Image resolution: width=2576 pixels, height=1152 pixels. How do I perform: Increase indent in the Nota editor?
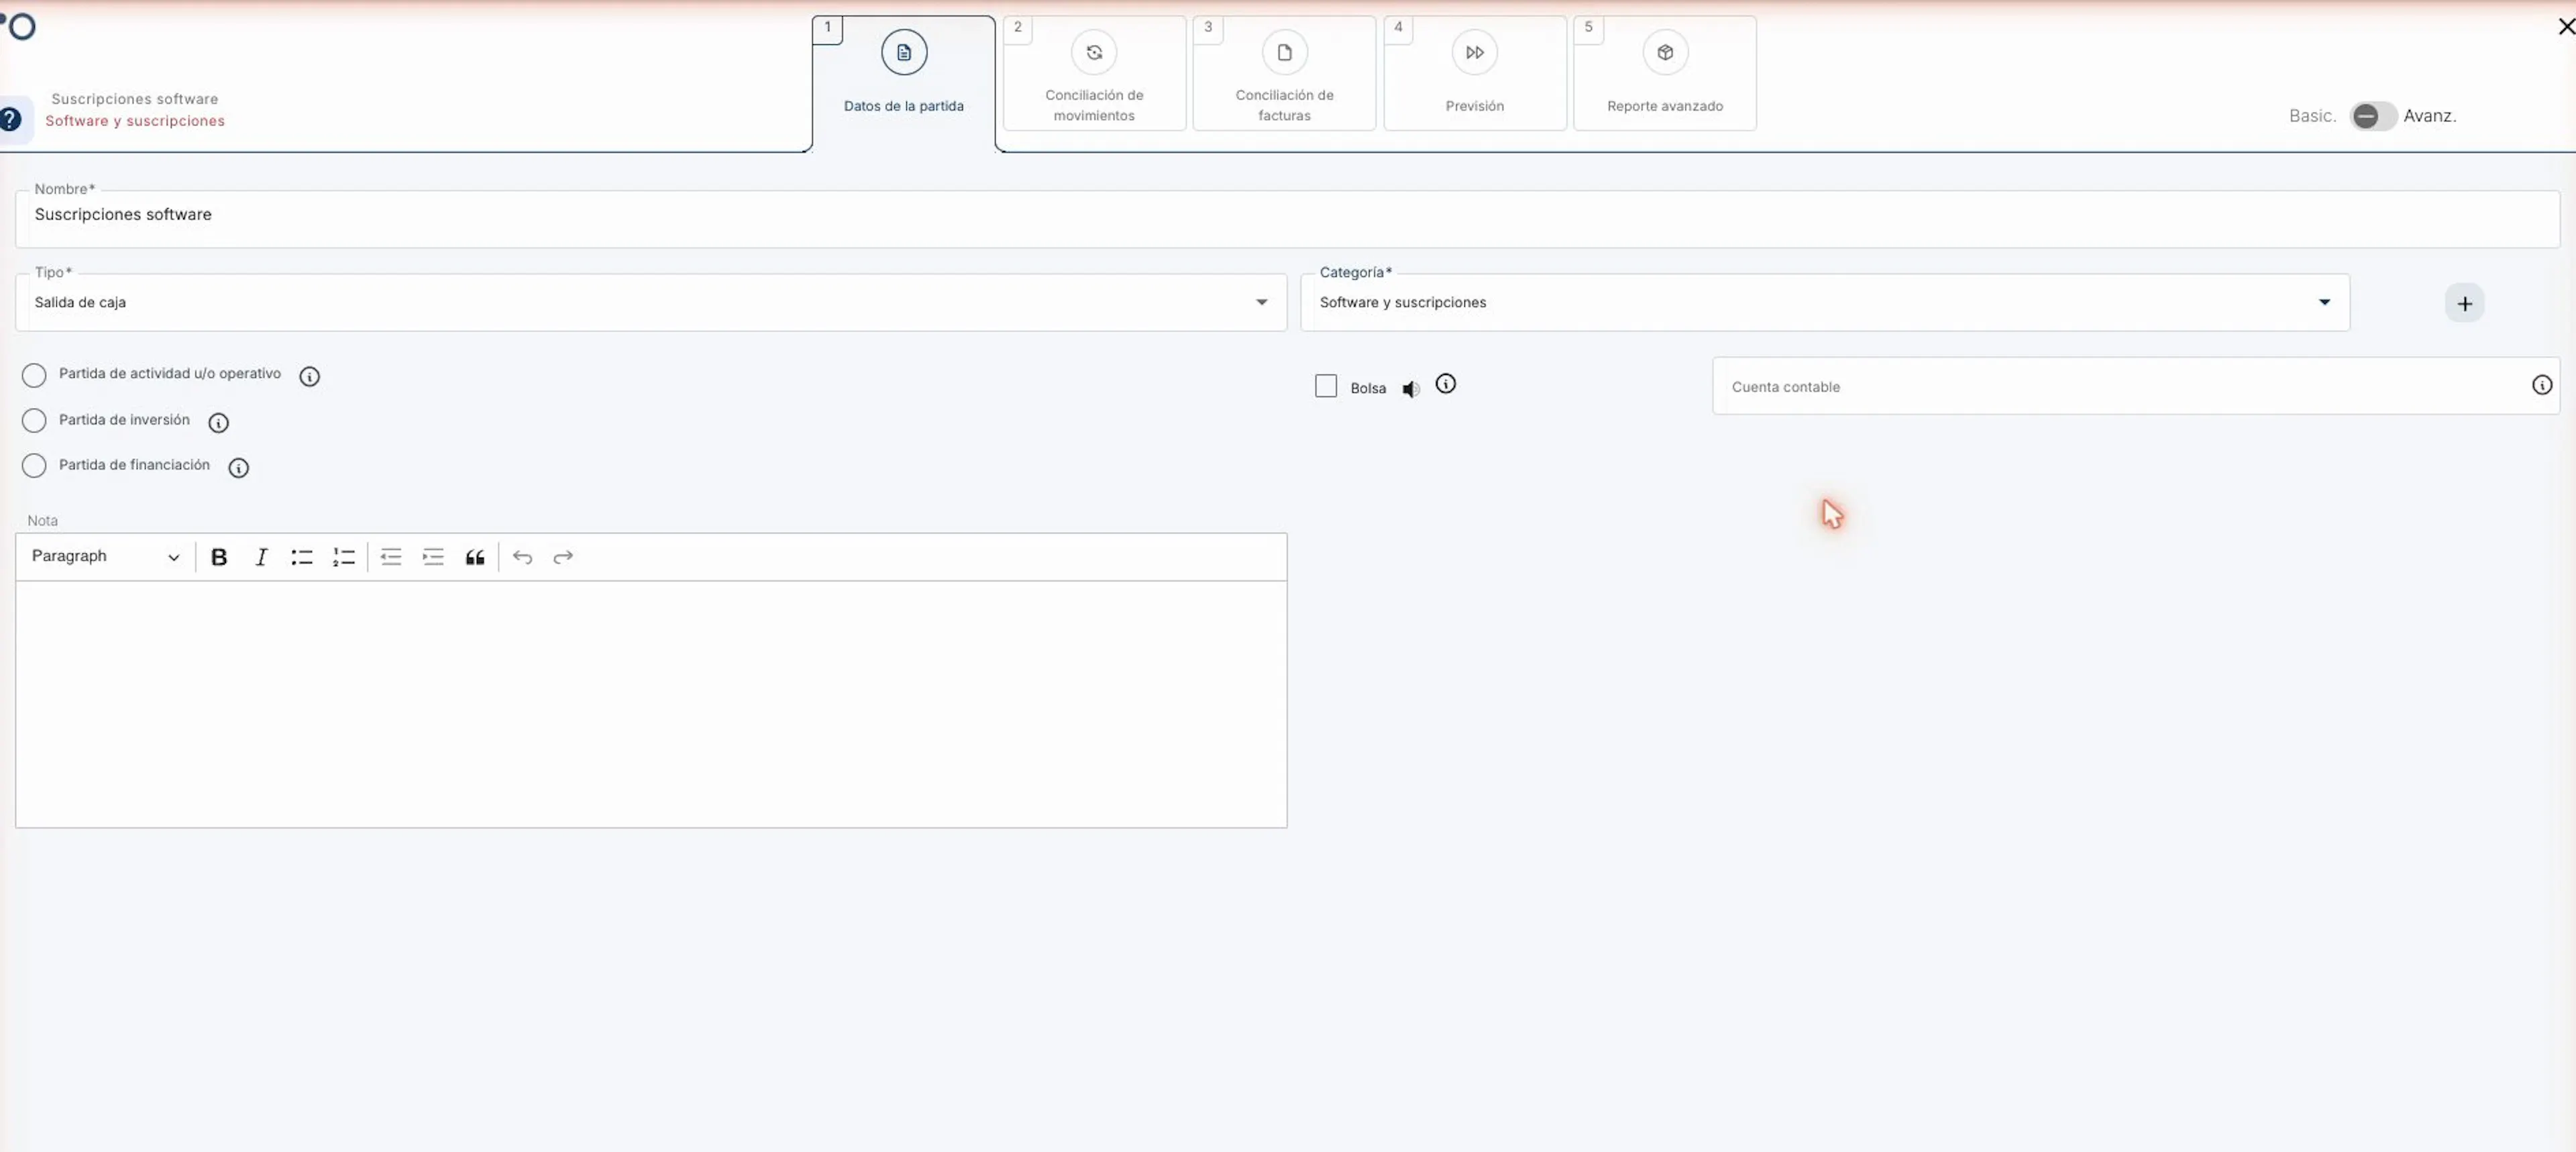tap(433, 557)
